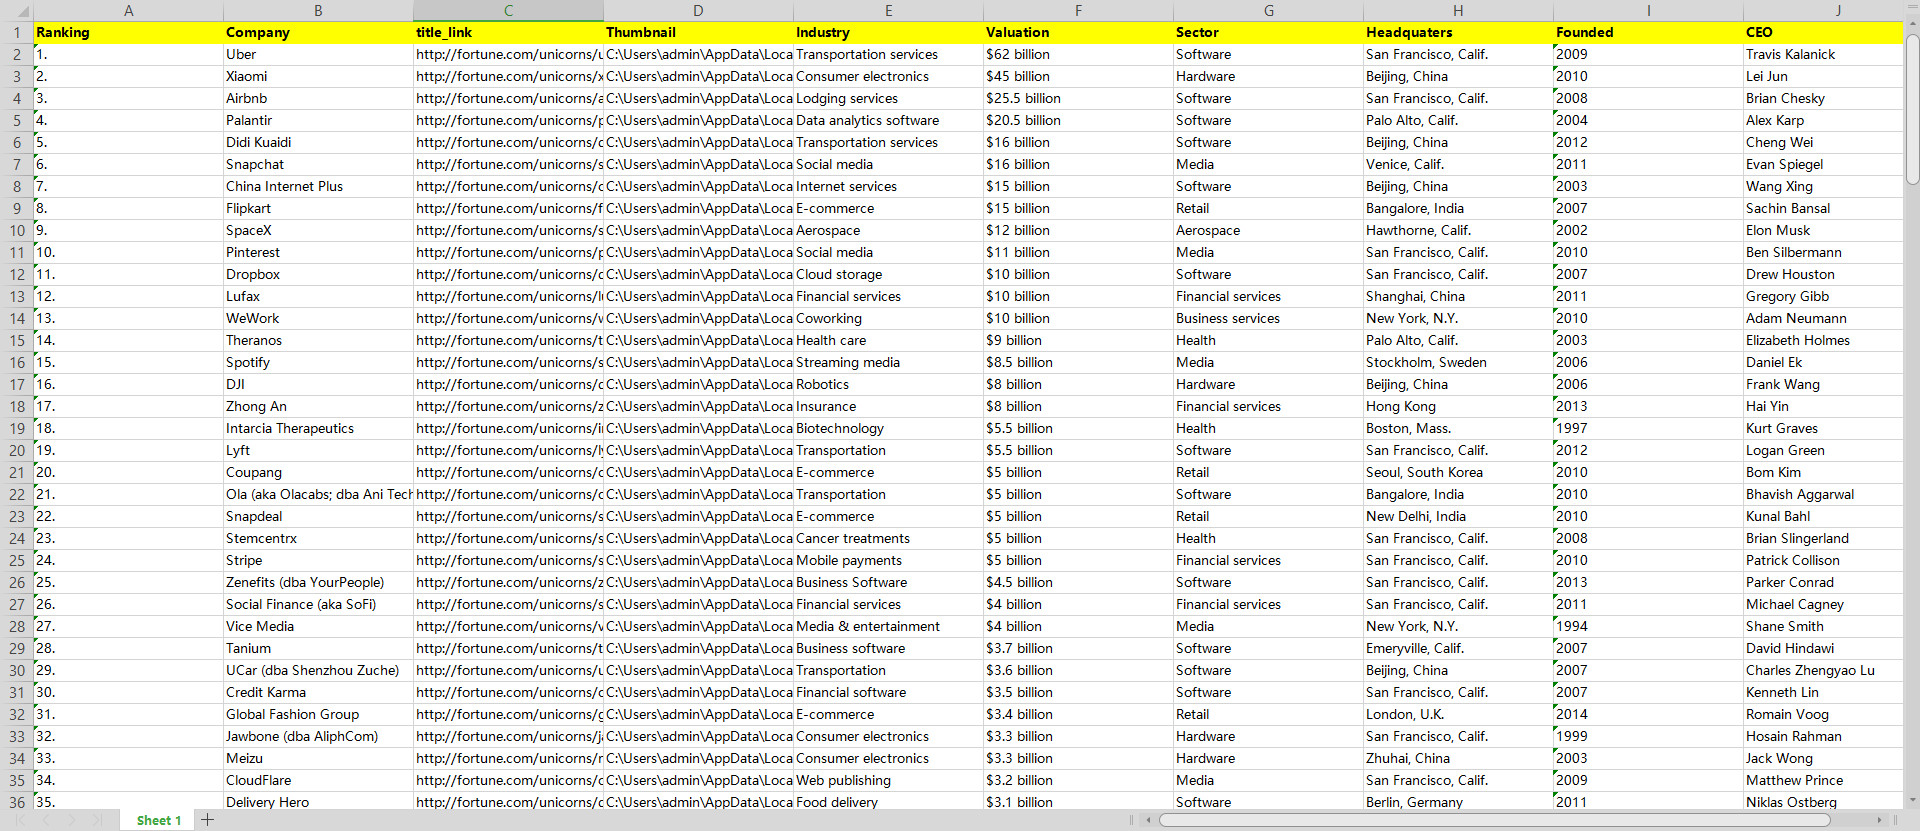
Task: Click the Founded header cell
Action: 1648,32
